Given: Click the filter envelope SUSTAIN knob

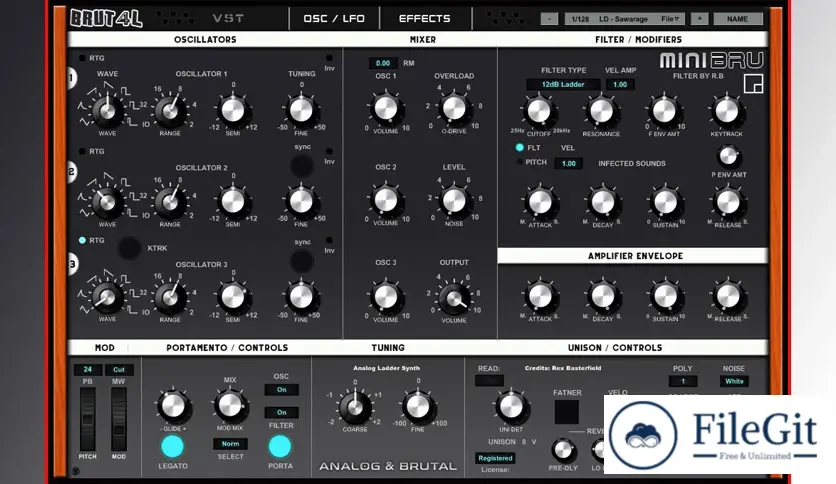Looking at the screenshot, I should tap(665, 203).
